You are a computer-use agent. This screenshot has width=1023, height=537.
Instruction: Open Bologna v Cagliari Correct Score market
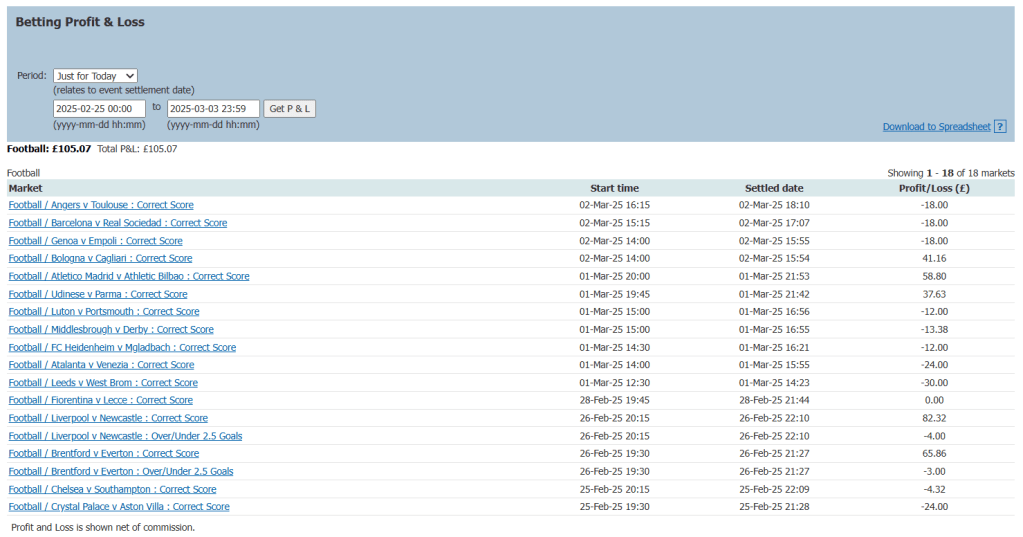coord(100,259)
